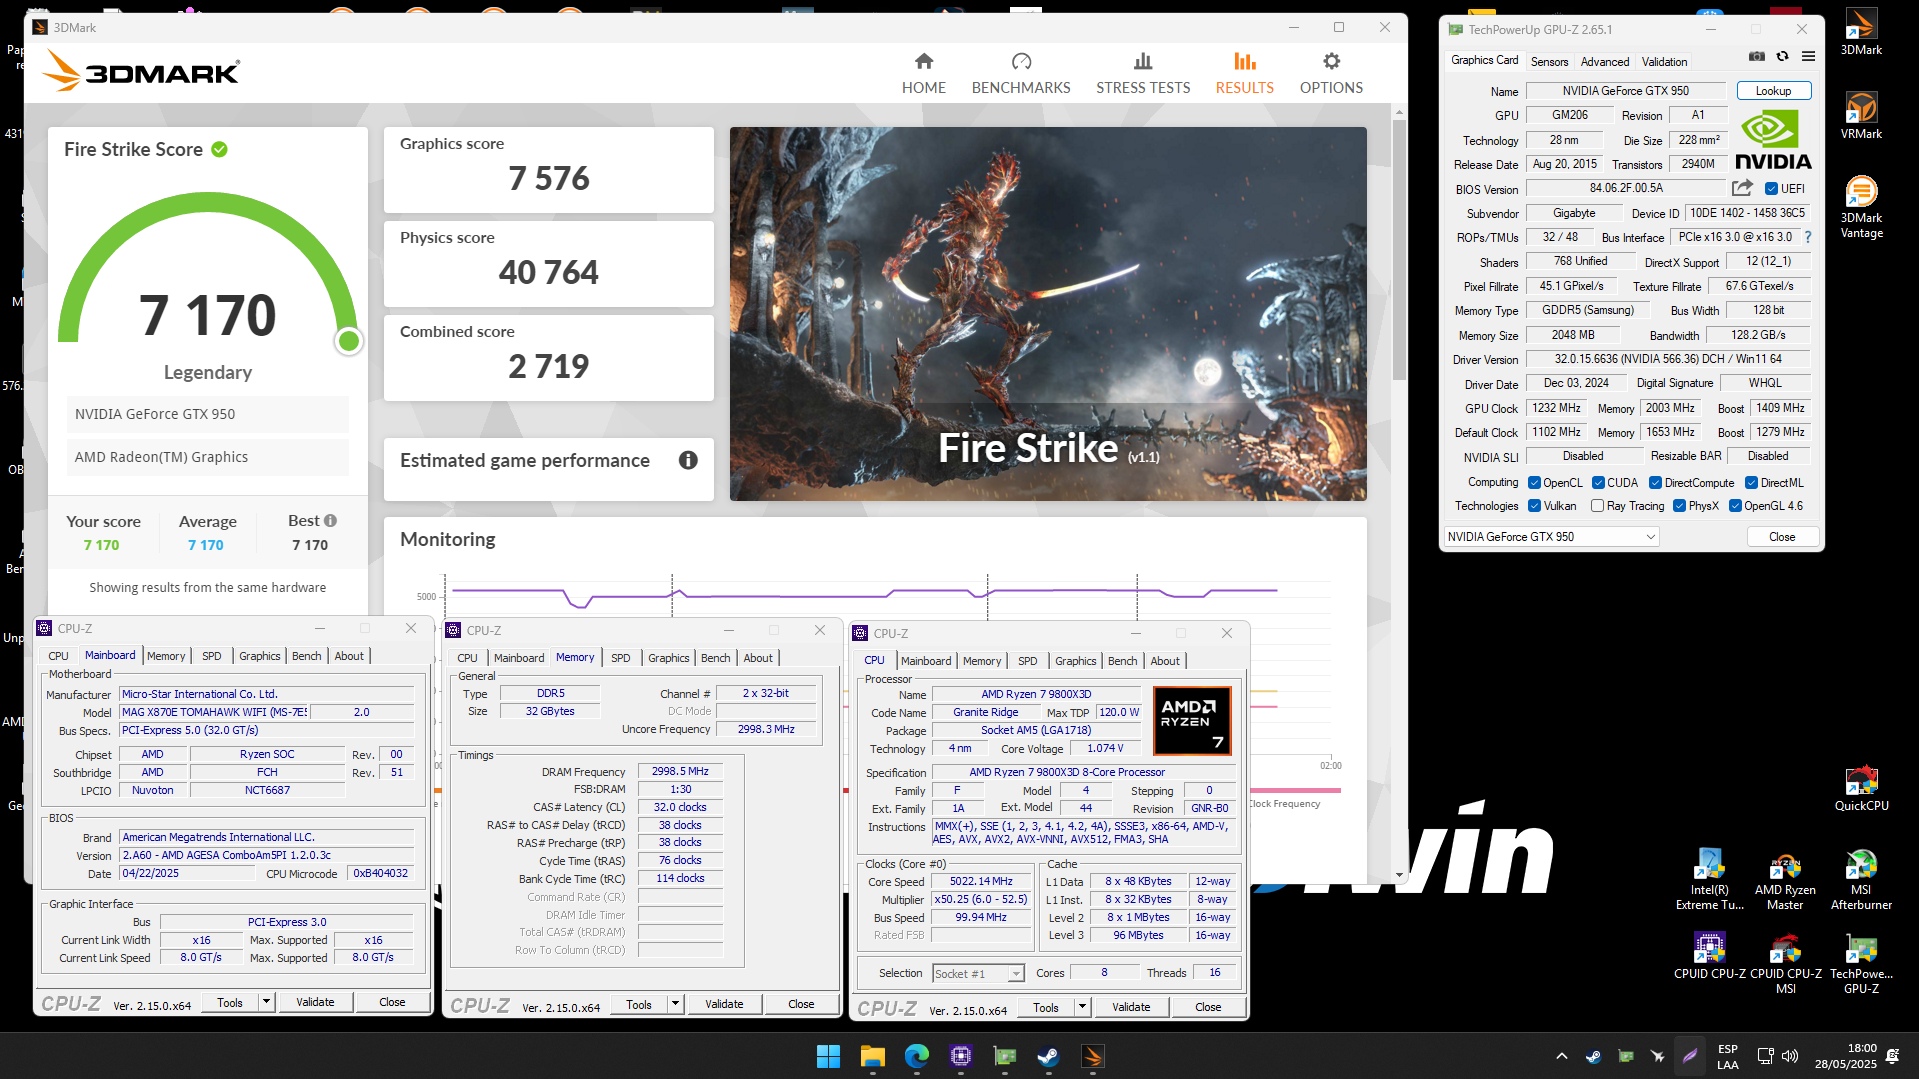The width and height of the screenshot is (1919, 1079).
Task: Show hidden system tray icons
Action: [x=1561, y=1056]
